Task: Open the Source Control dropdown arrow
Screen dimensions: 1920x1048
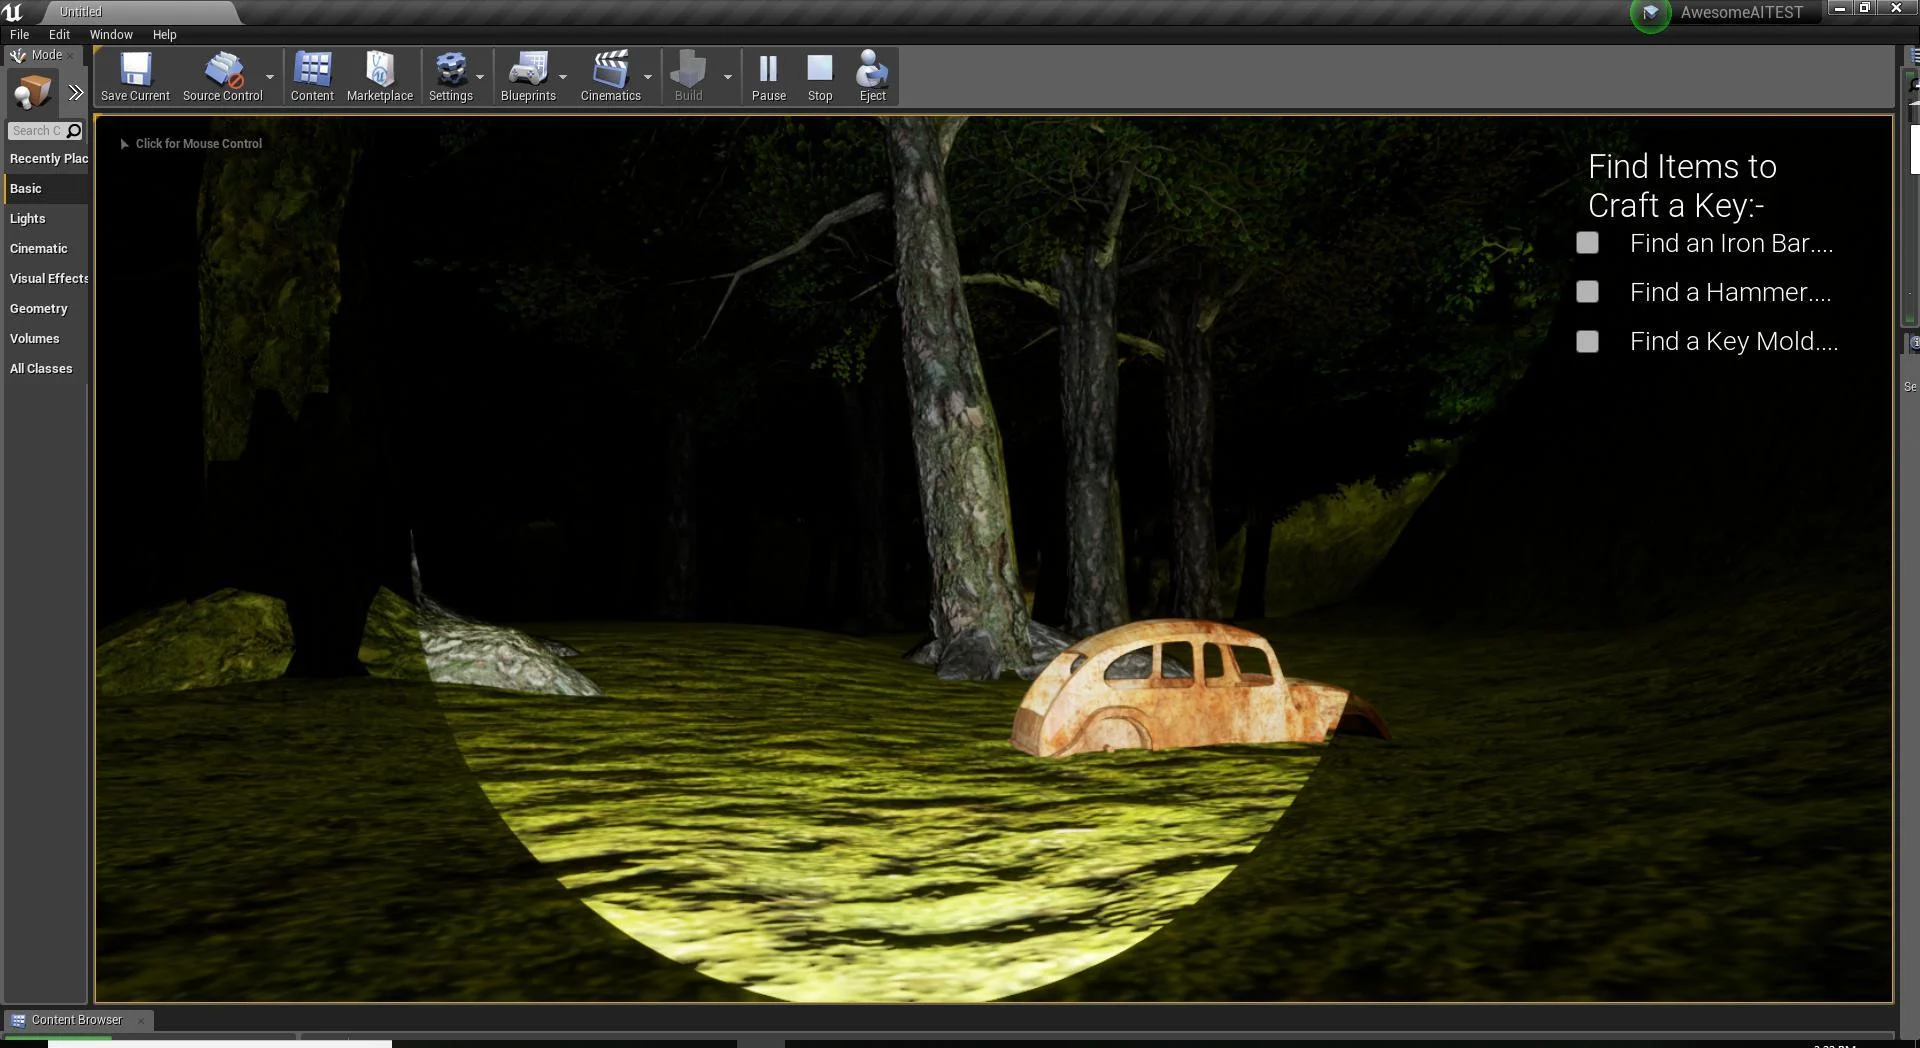Action: (270, 77)
